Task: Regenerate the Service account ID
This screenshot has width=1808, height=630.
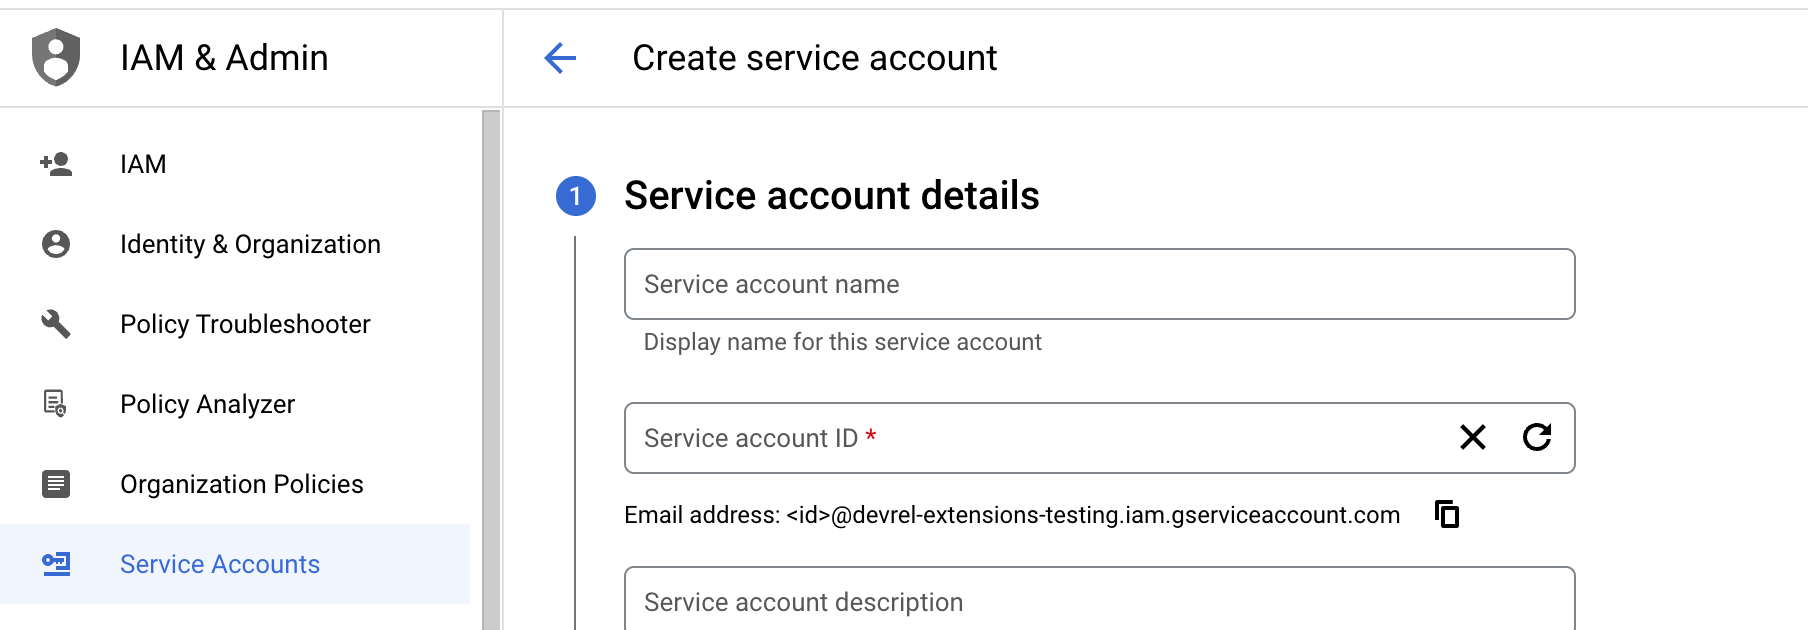Action: 1537,437
